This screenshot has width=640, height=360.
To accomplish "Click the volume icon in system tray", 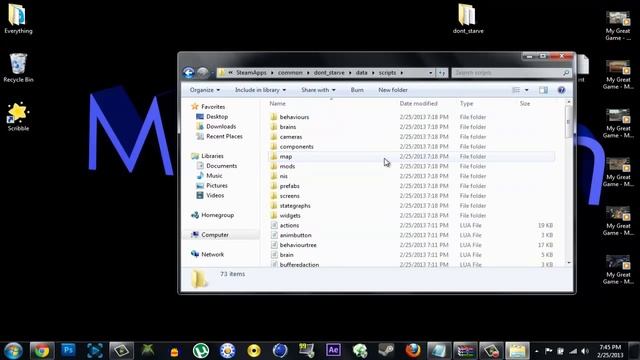I will [585, 351].
